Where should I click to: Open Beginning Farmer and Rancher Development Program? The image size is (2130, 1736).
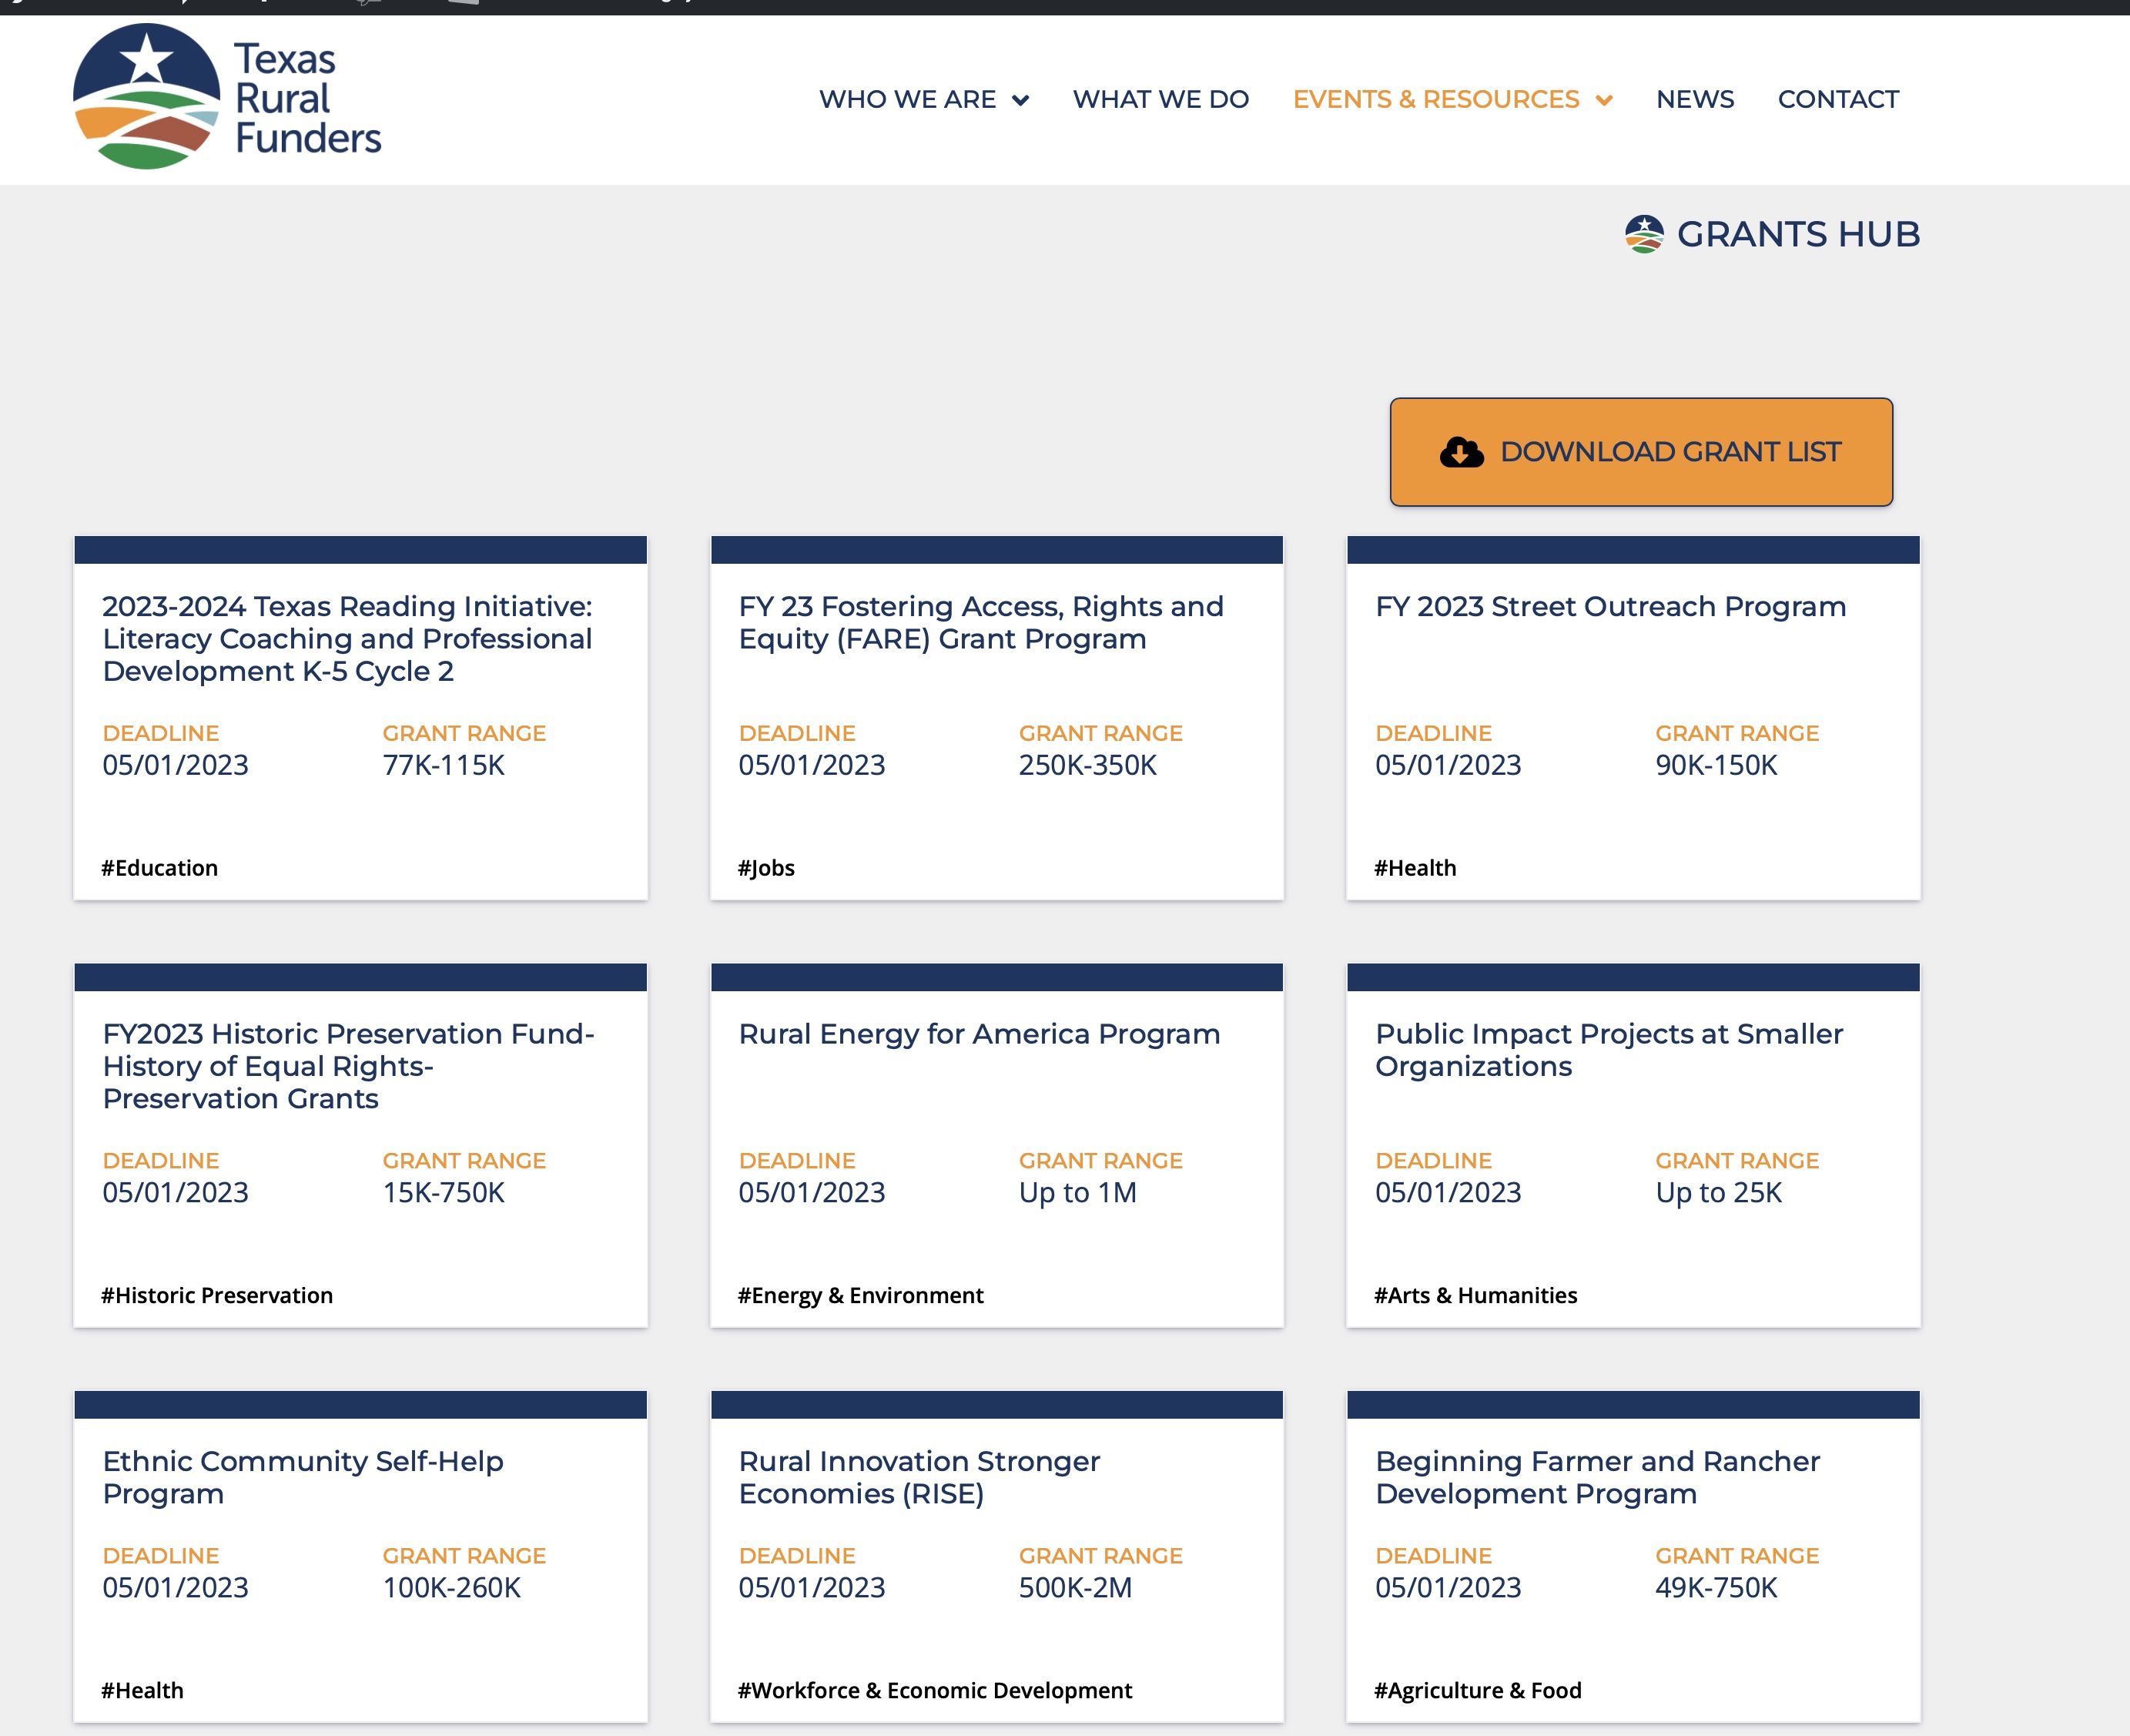click(1597, 1476)
